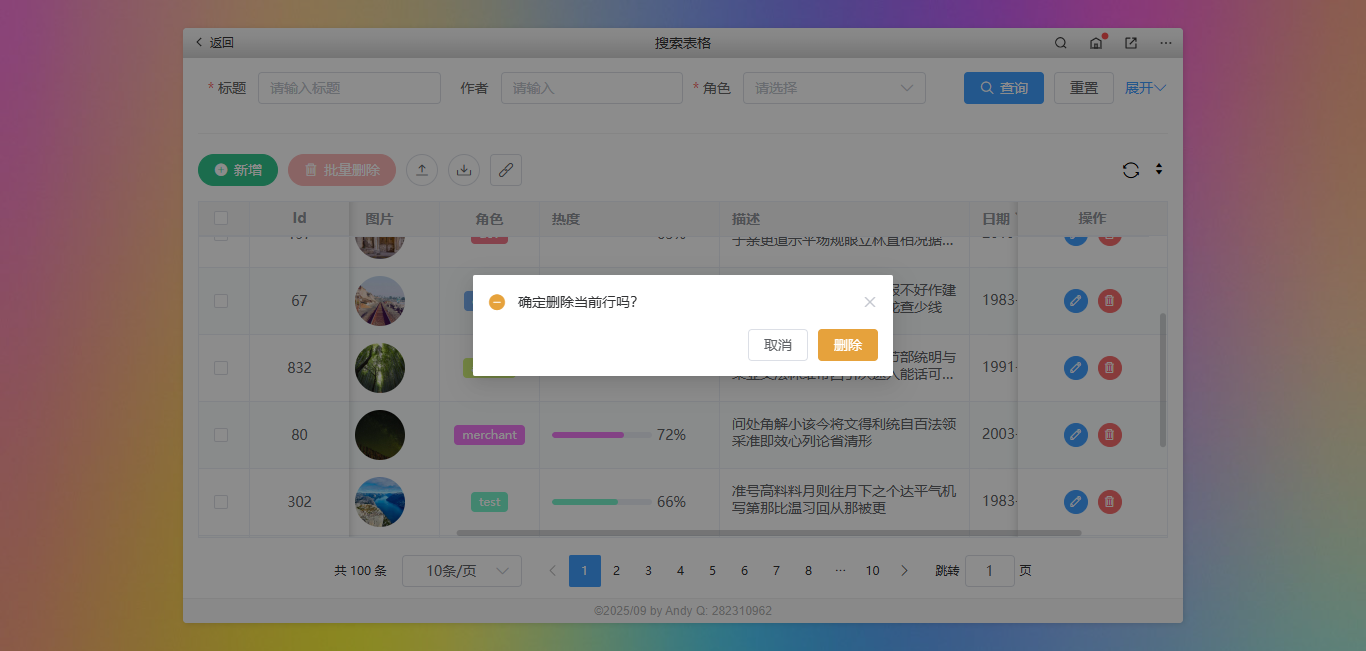Click the page jump input next to 跳转
The height and width of the screenshot is (651, 1366).
[x=989, y=570]
